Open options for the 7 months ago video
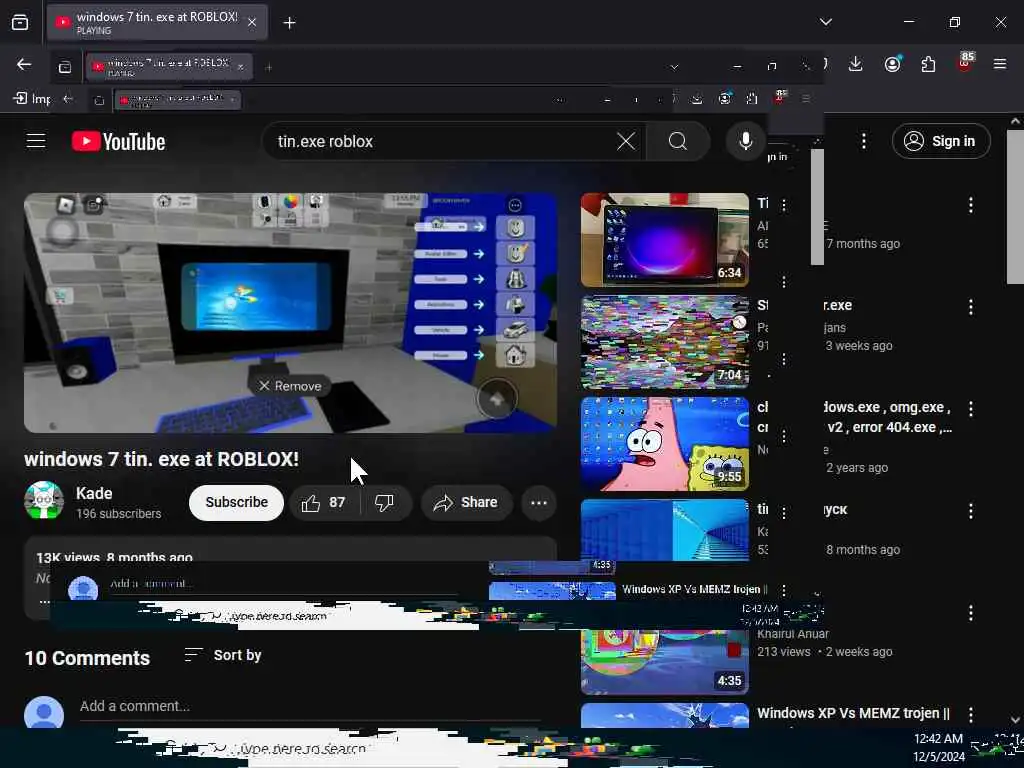This screenshot has width=1024, height=768. [x=970, y=205]
